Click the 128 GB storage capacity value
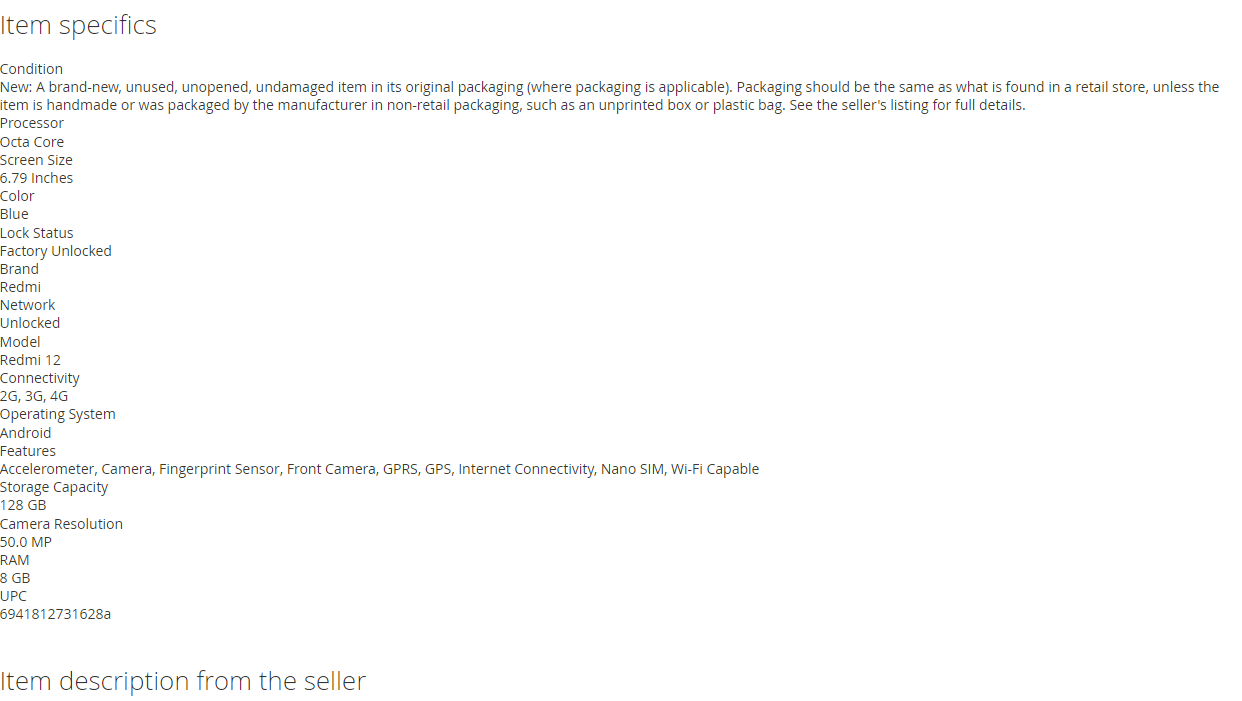 23,505
